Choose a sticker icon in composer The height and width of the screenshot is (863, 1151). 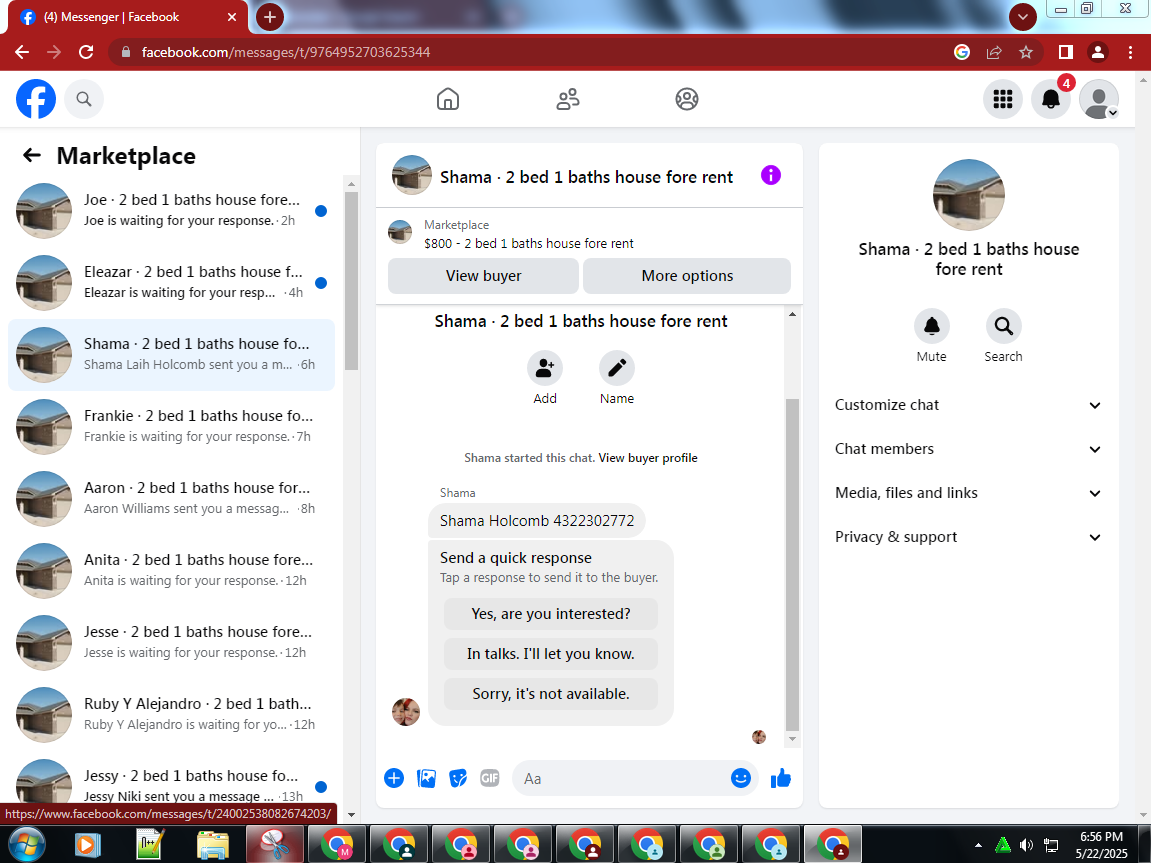(x=458, y=779)
